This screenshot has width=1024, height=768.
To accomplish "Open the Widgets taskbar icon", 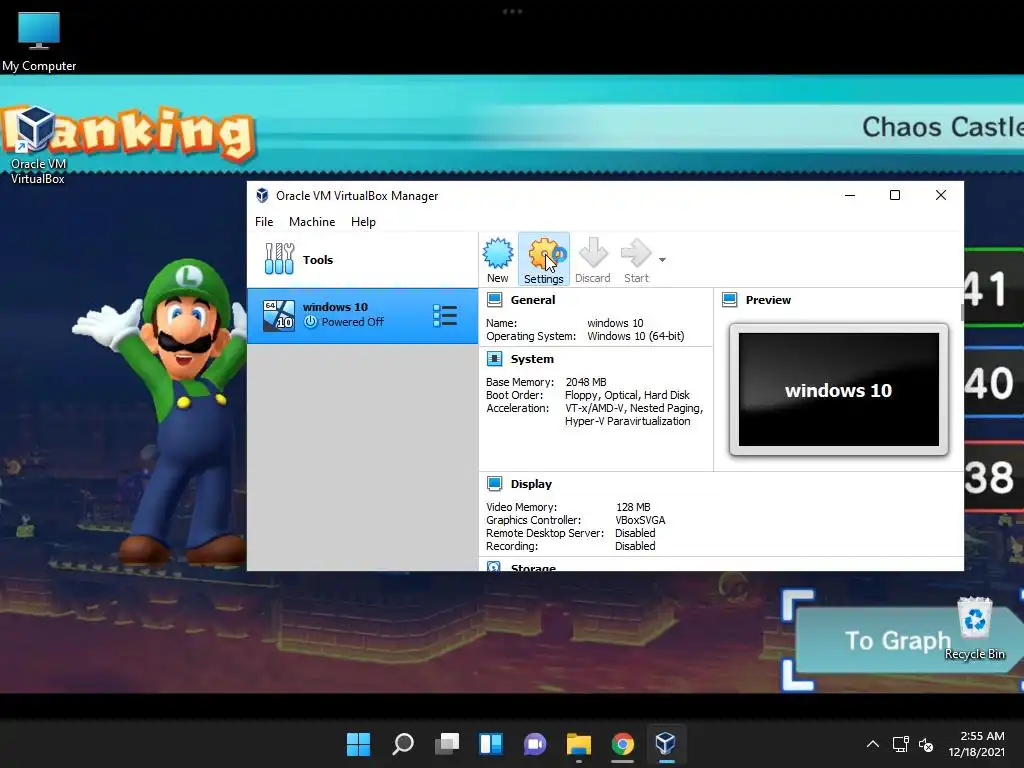I will point(490,744).
